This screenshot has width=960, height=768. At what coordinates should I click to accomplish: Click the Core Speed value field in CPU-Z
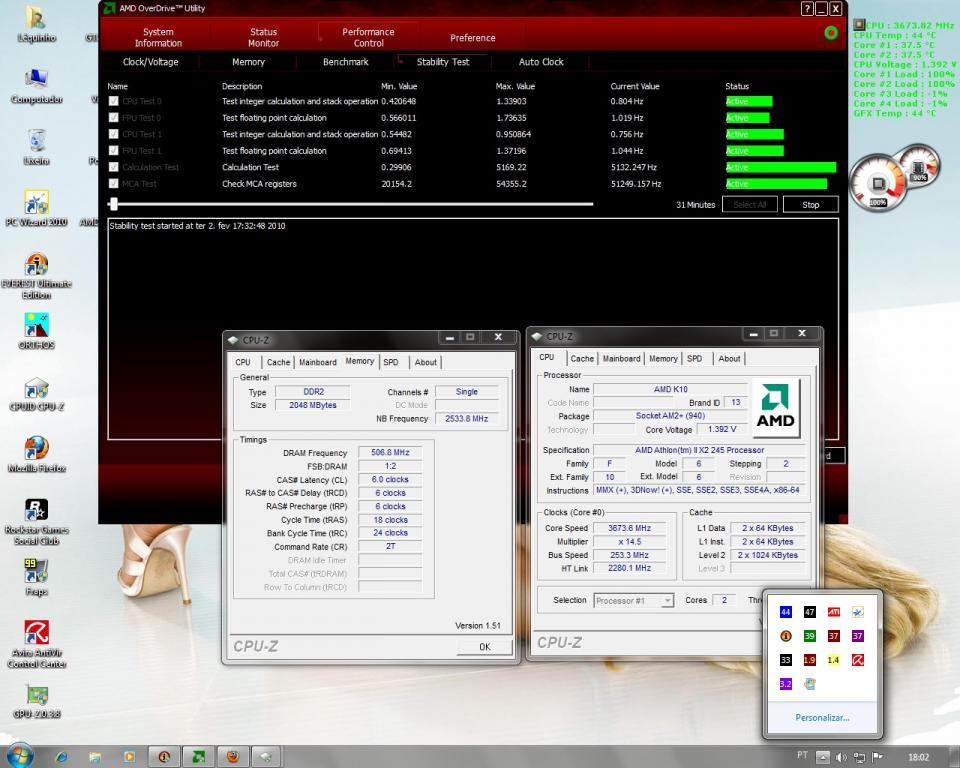click(629, 528)
